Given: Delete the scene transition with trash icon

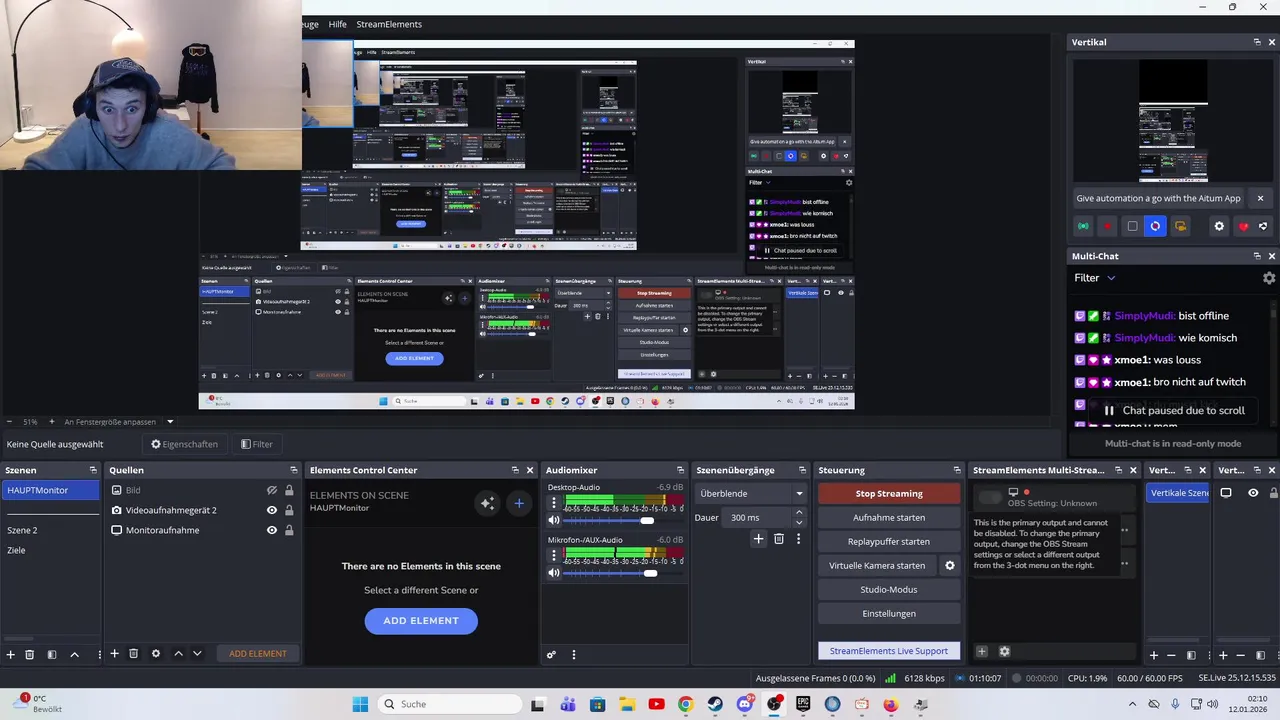Looking at the screenshot, I should click(x=779, y=539).
